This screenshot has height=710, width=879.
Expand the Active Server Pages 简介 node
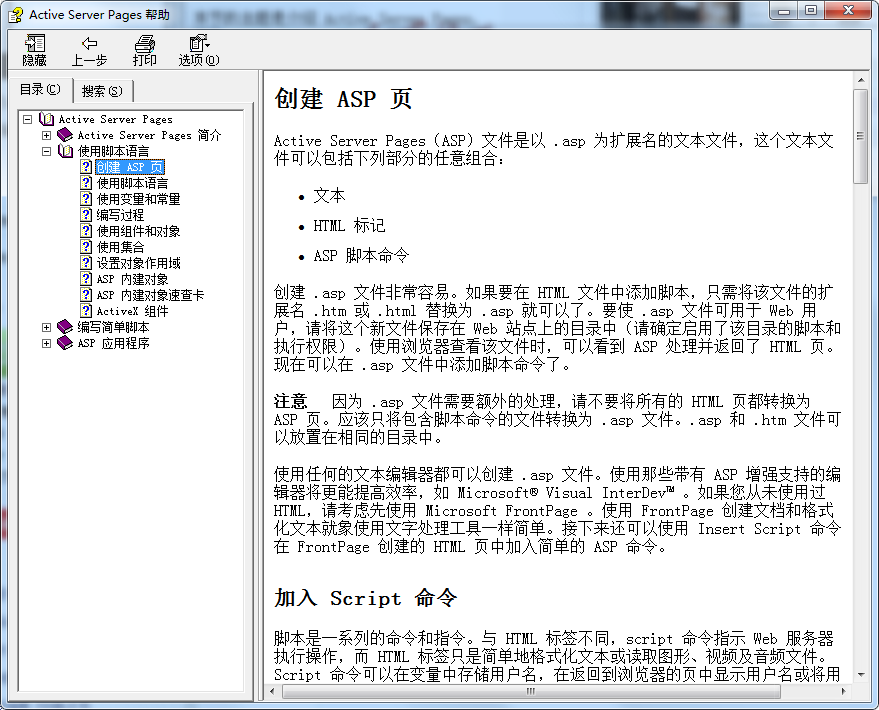tap(47, 135)
